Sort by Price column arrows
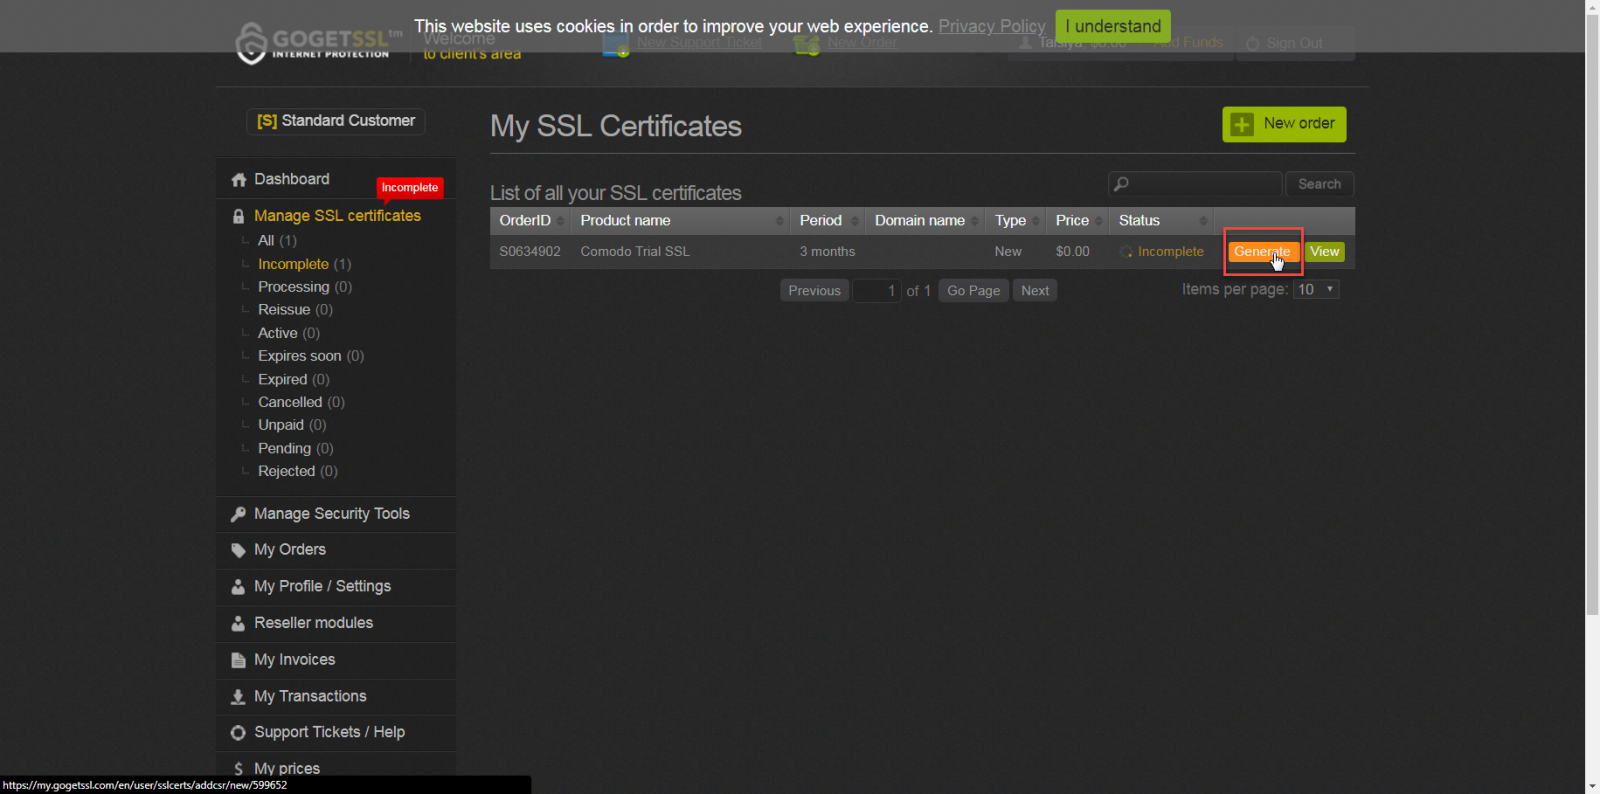Image resolution: width=1600 pixels, height=794 pixels. (1099, 221)
